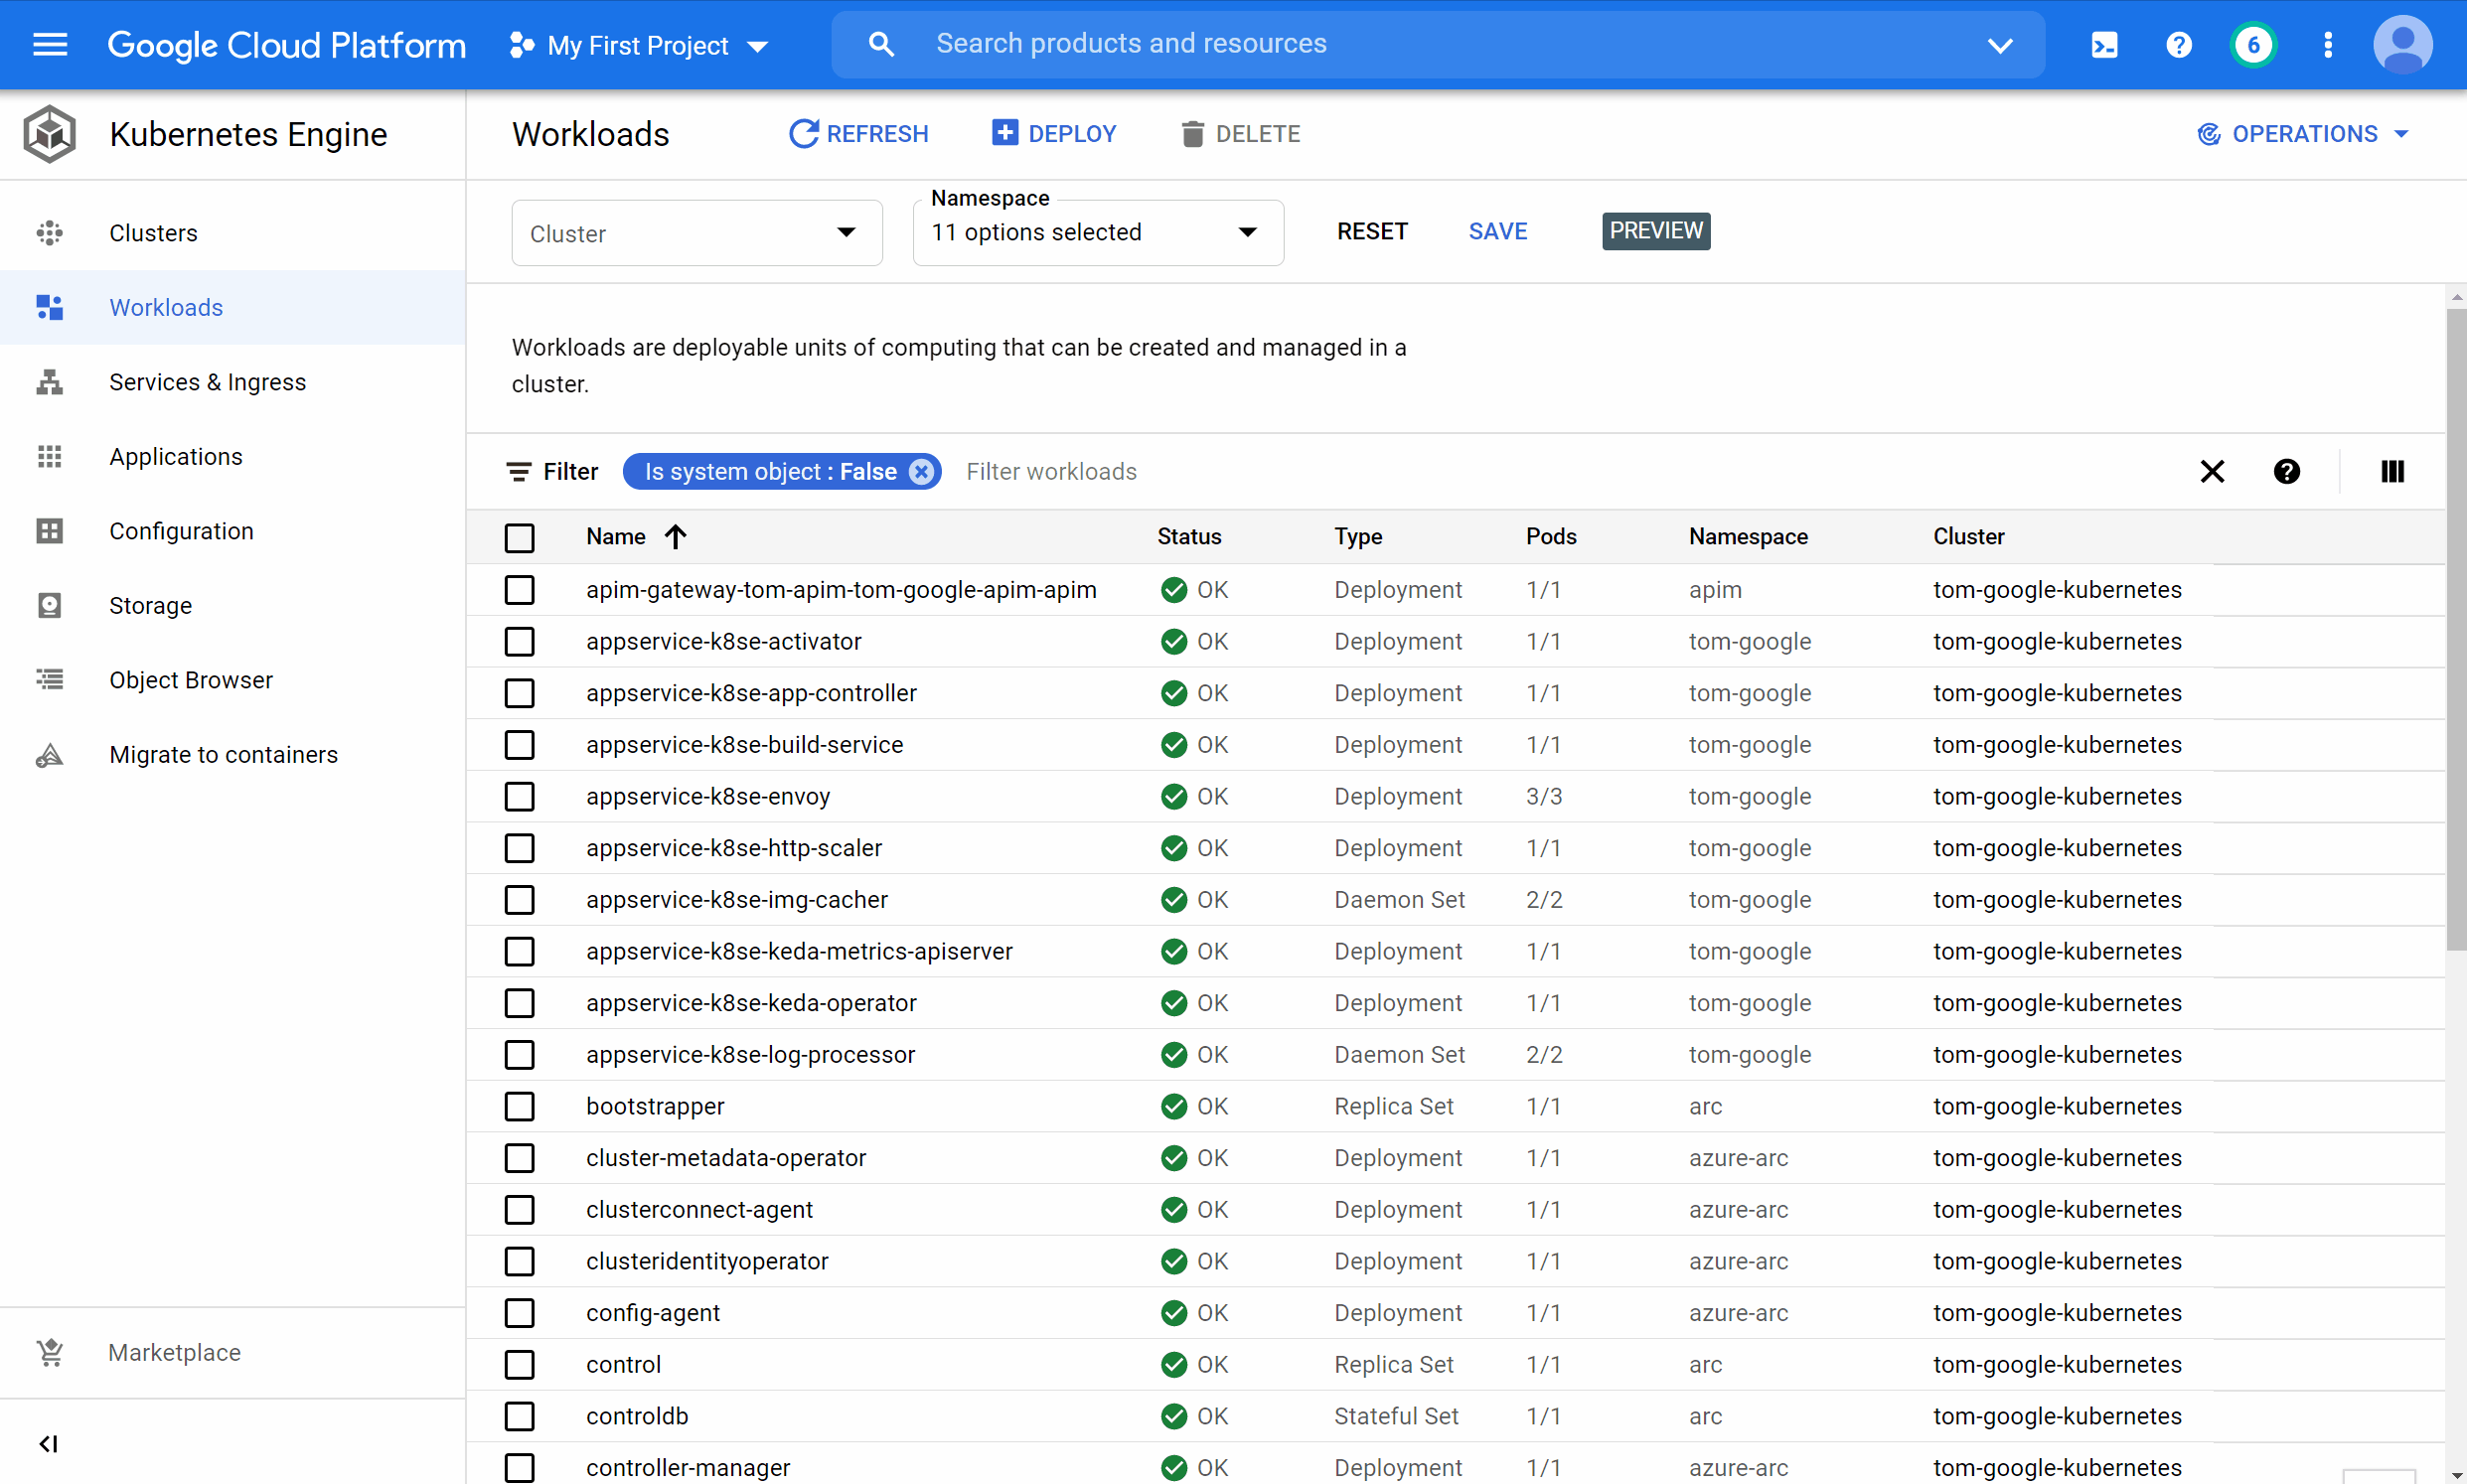Go to Services & Ingress section
This screenshot has height=1484, width=2467.
click(x=207, y=382)
